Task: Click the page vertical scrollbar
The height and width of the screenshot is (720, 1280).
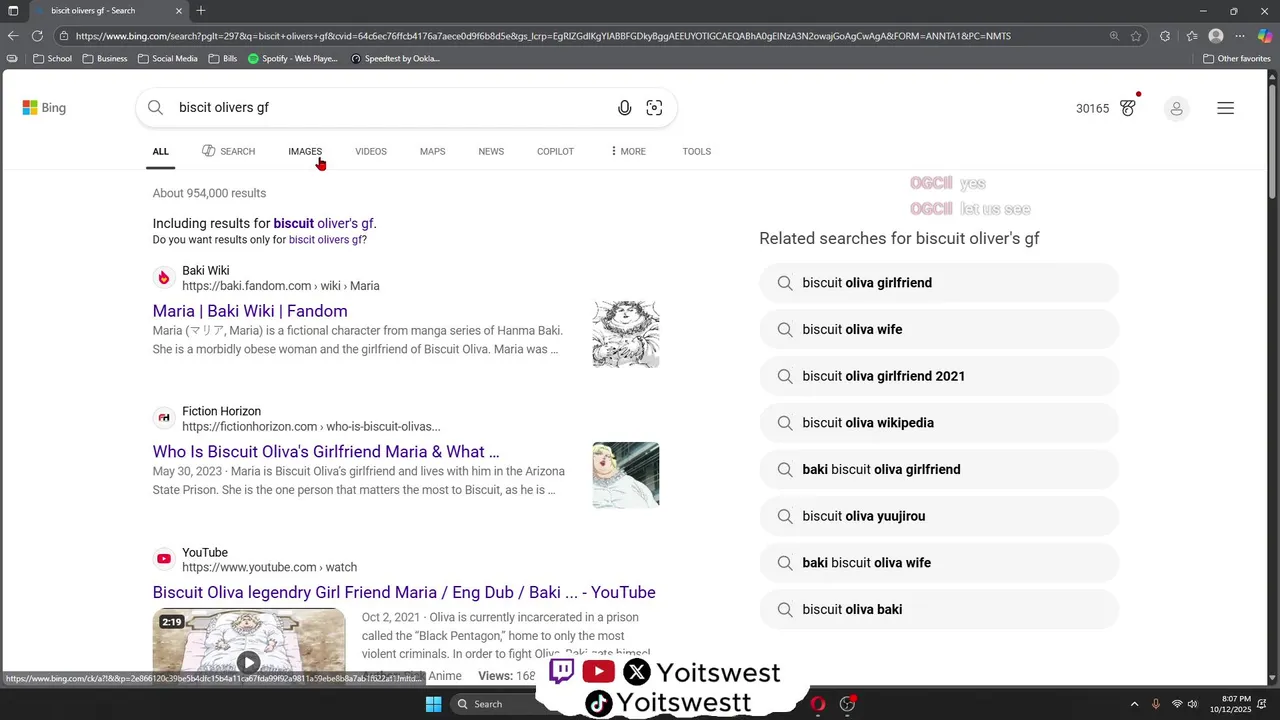Action: (1272, 140)
